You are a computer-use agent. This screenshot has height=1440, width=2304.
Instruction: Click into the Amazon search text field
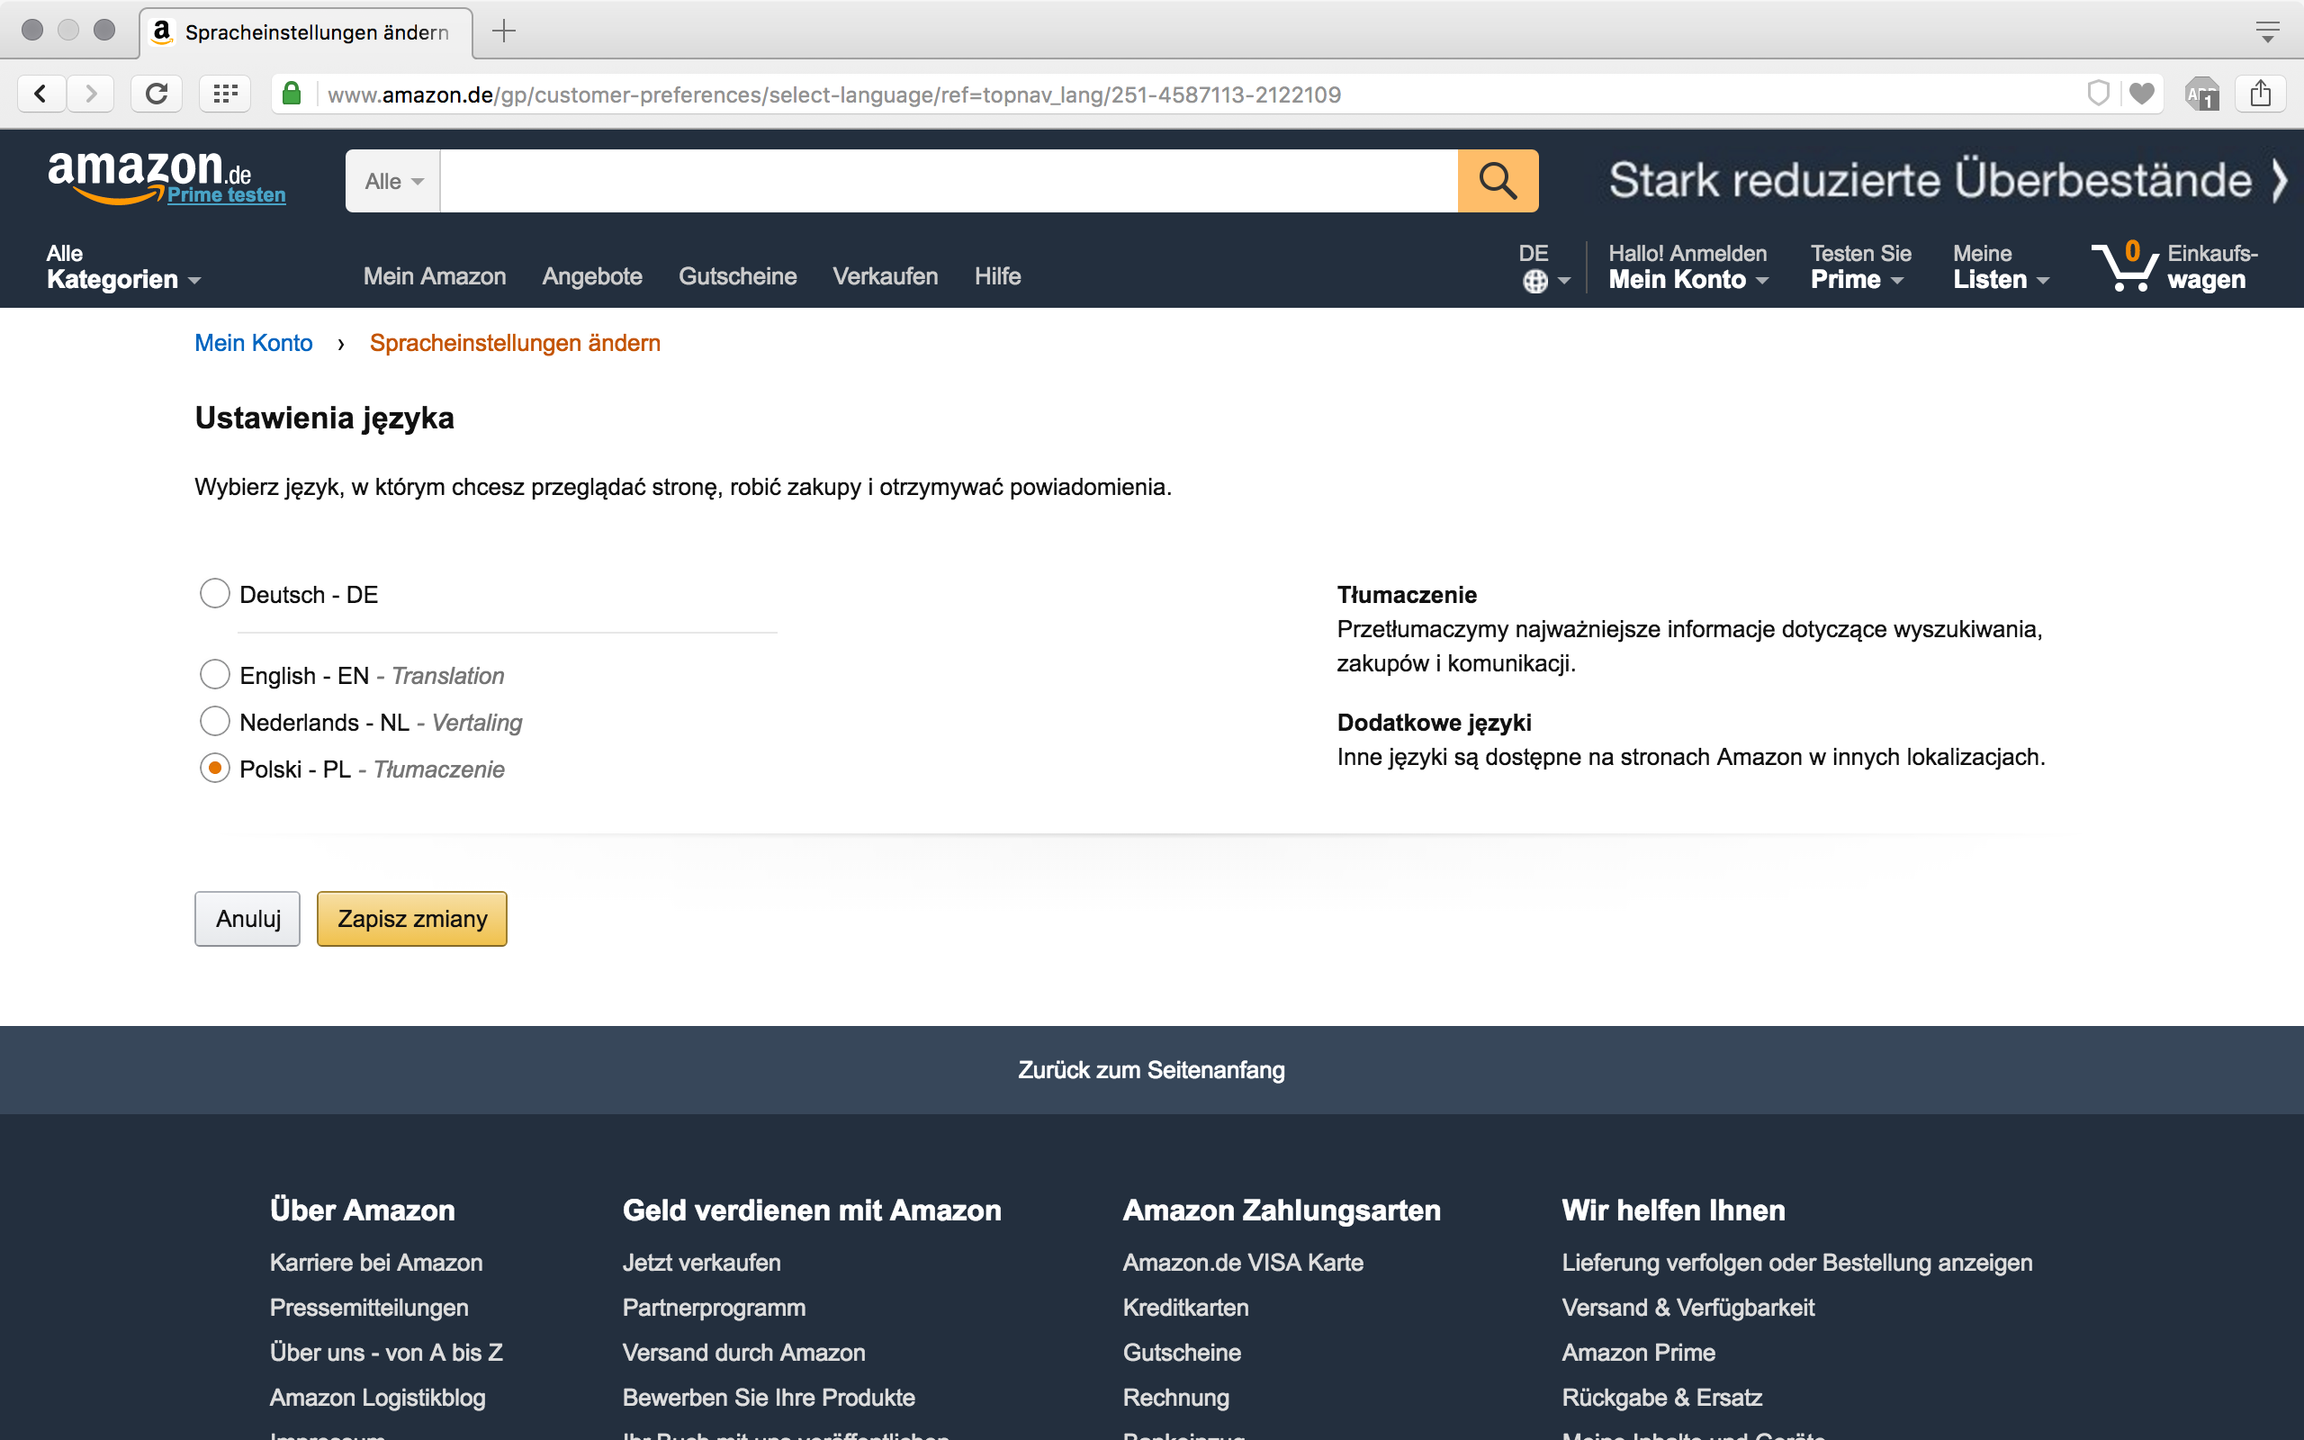point(948,181)
